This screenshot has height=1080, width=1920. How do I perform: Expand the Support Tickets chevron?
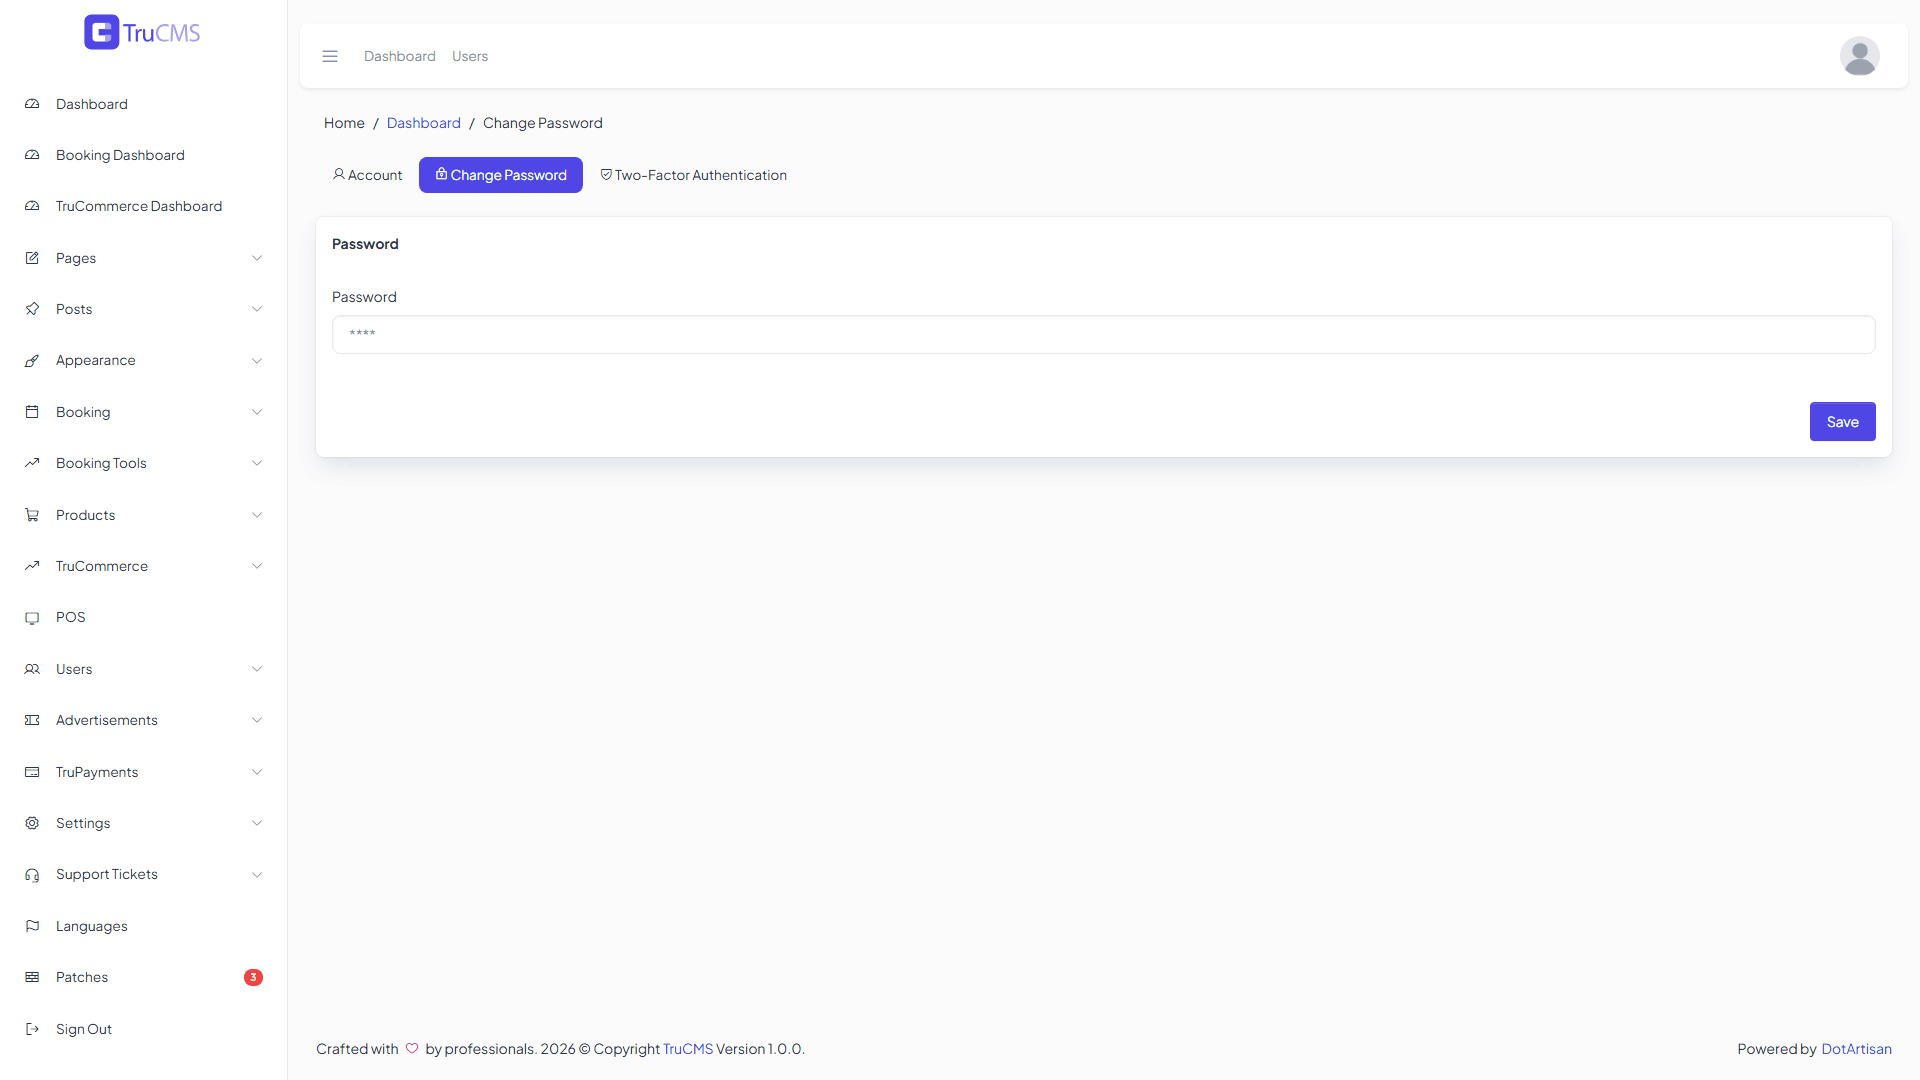[x=257, y=875]
